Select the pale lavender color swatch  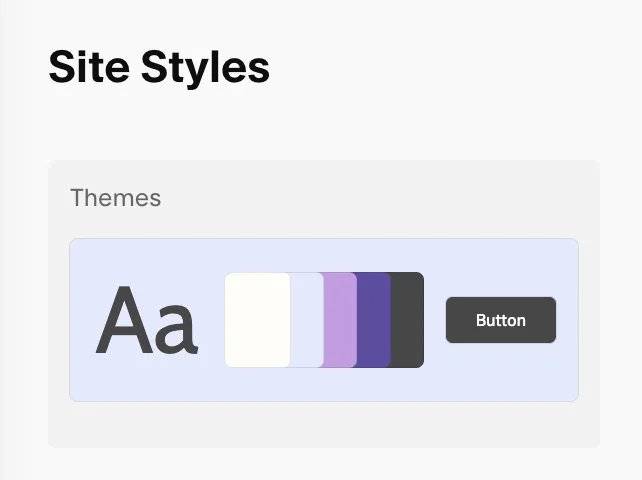(x=307, y=320)
